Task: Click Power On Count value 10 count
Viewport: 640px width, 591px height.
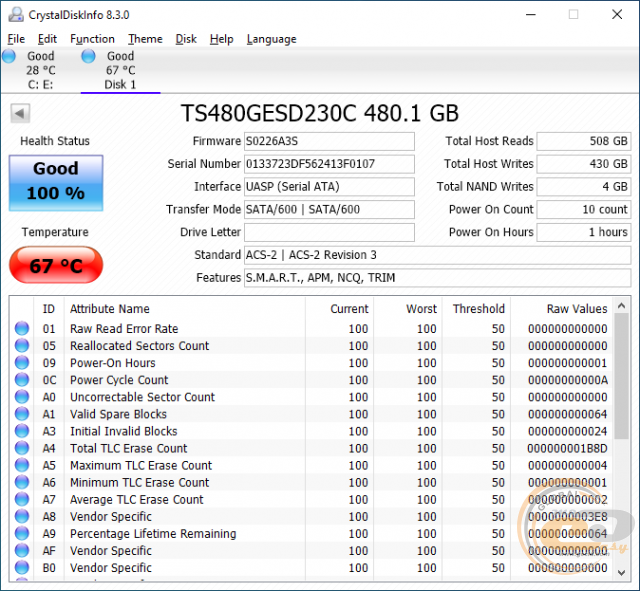Action: tap(584, 209)
